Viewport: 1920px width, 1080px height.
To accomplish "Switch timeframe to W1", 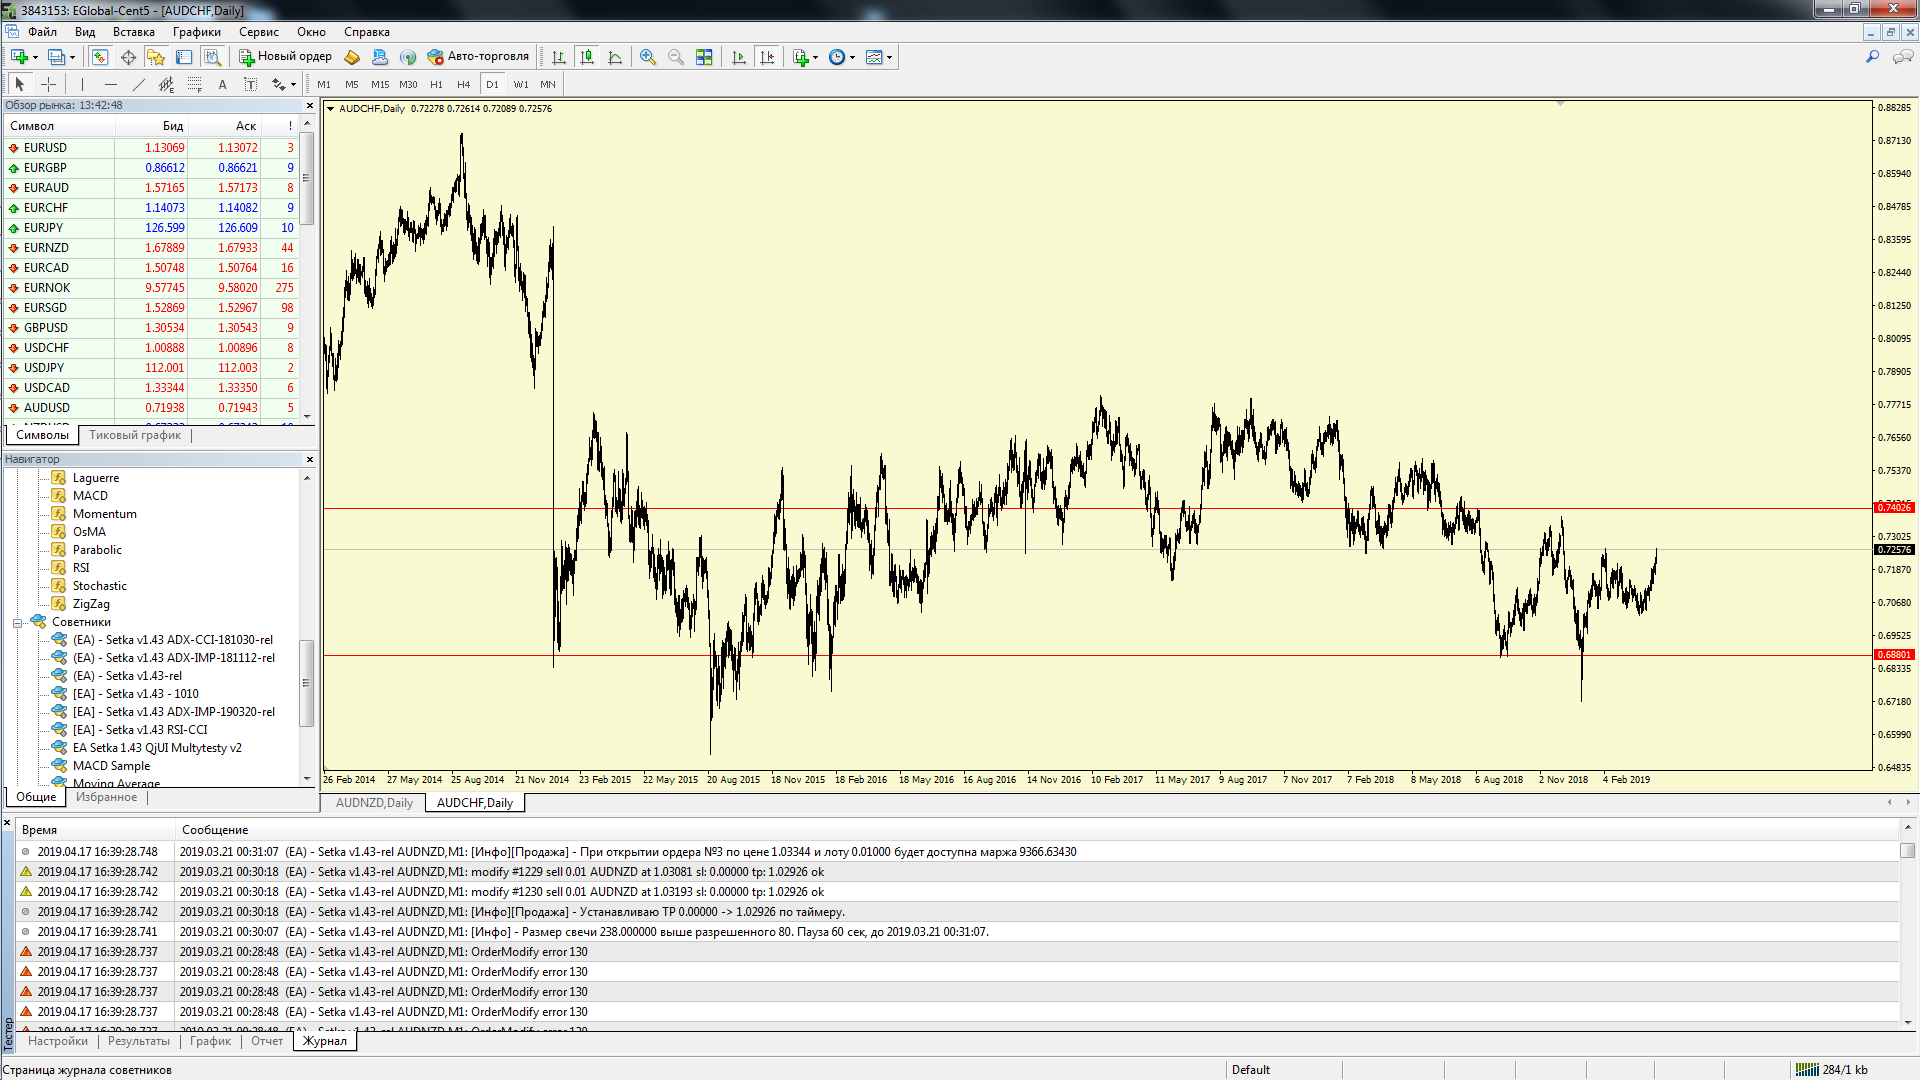I will tap(521, 84).
